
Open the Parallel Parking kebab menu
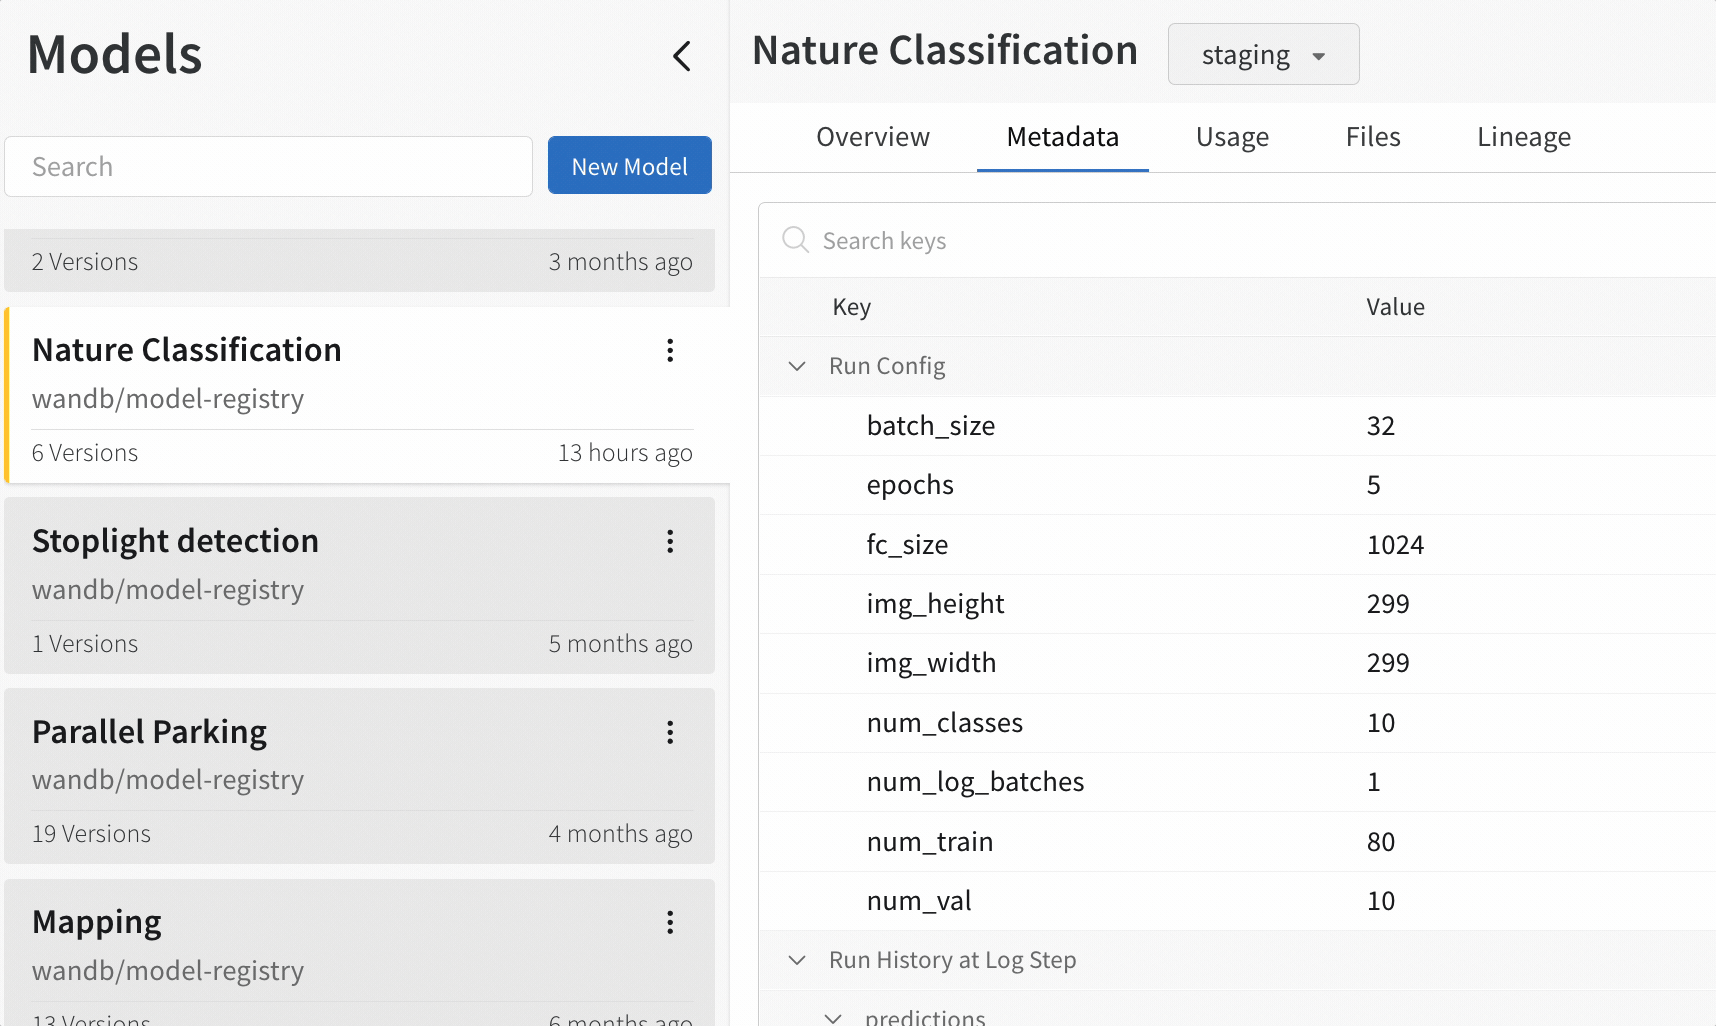pyautogui.click(x=670, y=732)
